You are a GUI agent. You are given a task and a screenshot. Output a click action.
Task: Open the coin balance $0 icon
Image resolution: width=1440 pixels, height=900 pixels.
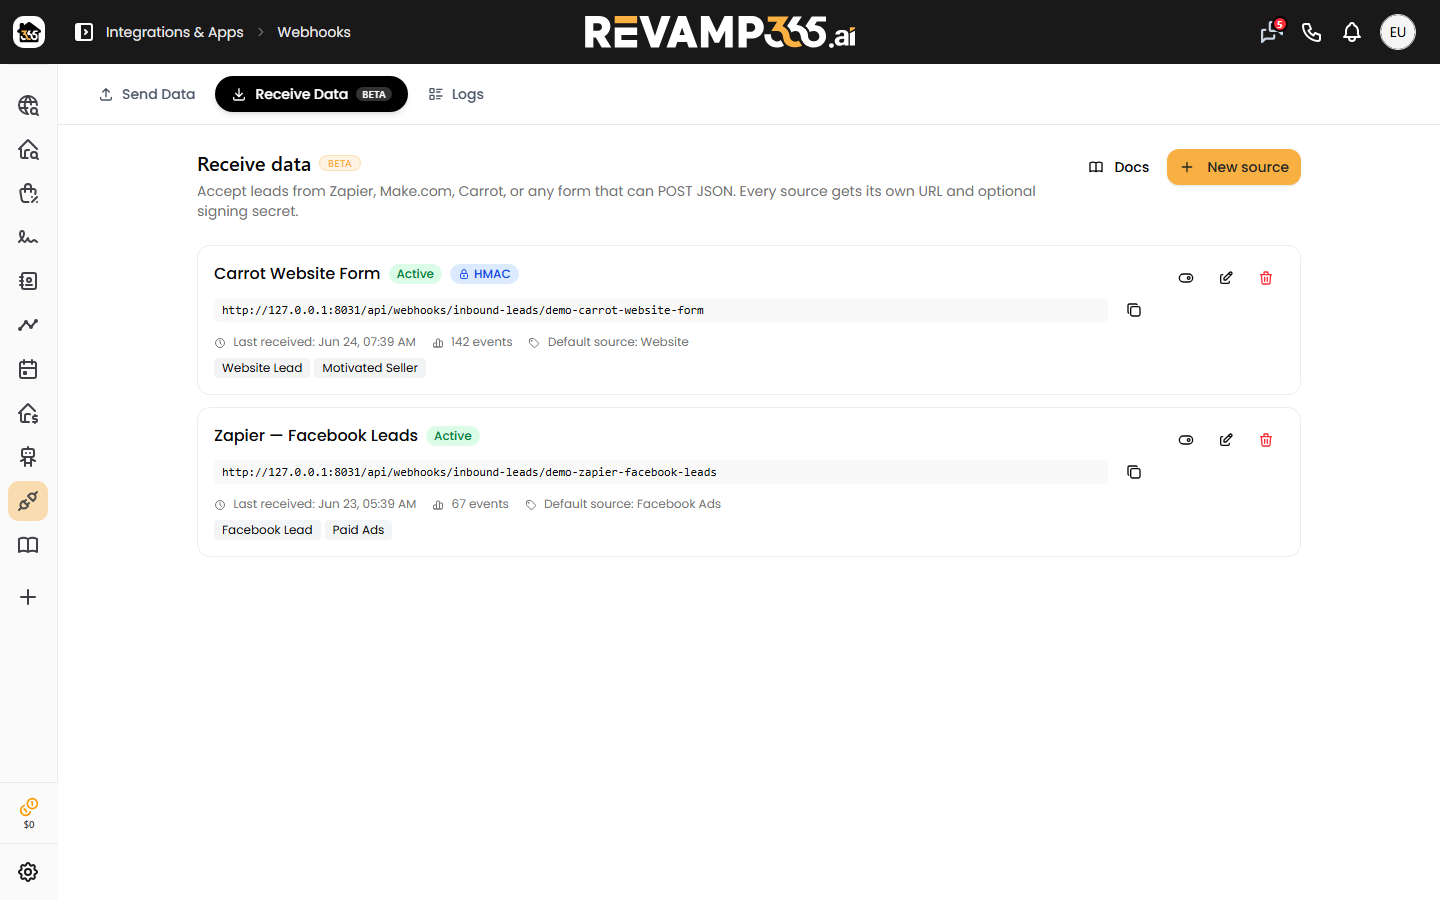pyautogui.click(x=29, y=813)
